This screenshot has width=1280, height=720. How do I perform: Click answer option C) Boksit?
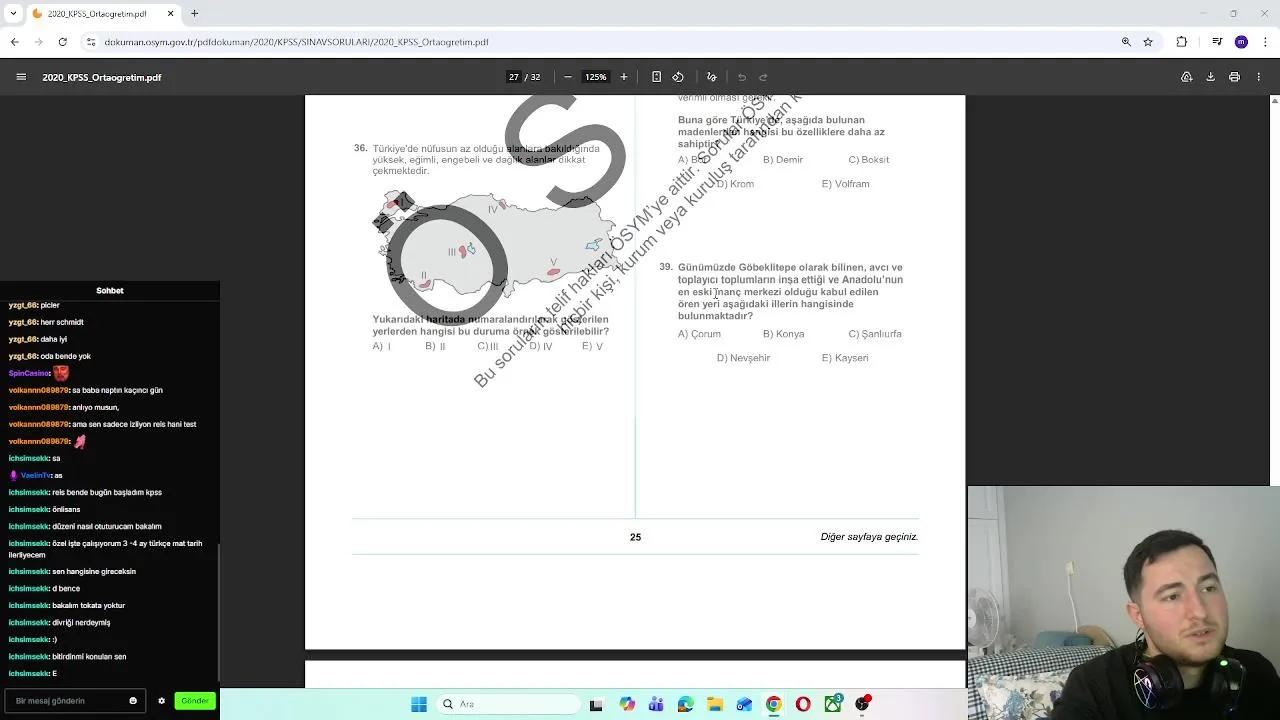pyautogui.click(x=868, y=160)
